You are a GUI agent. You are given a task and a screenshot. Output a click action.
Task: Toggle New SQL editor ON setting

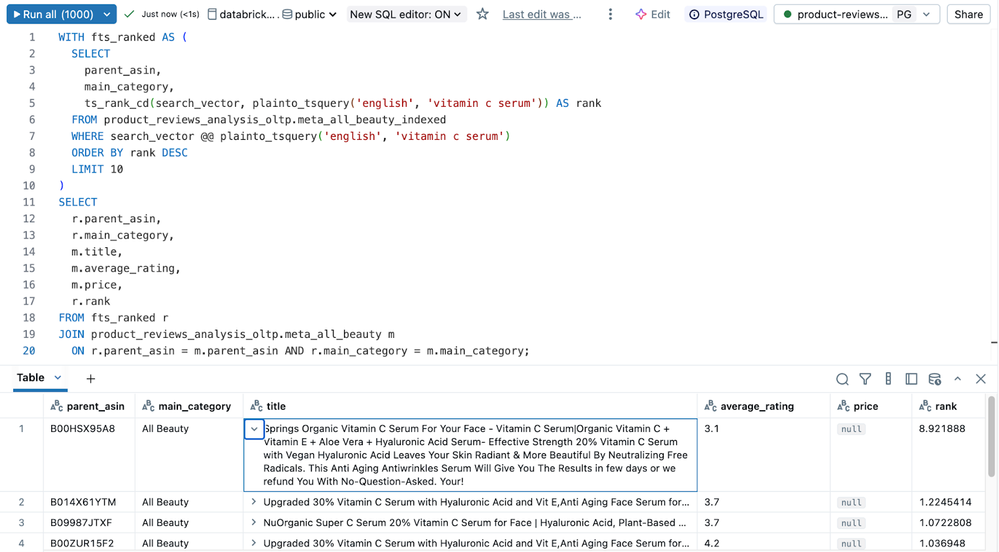405,15
